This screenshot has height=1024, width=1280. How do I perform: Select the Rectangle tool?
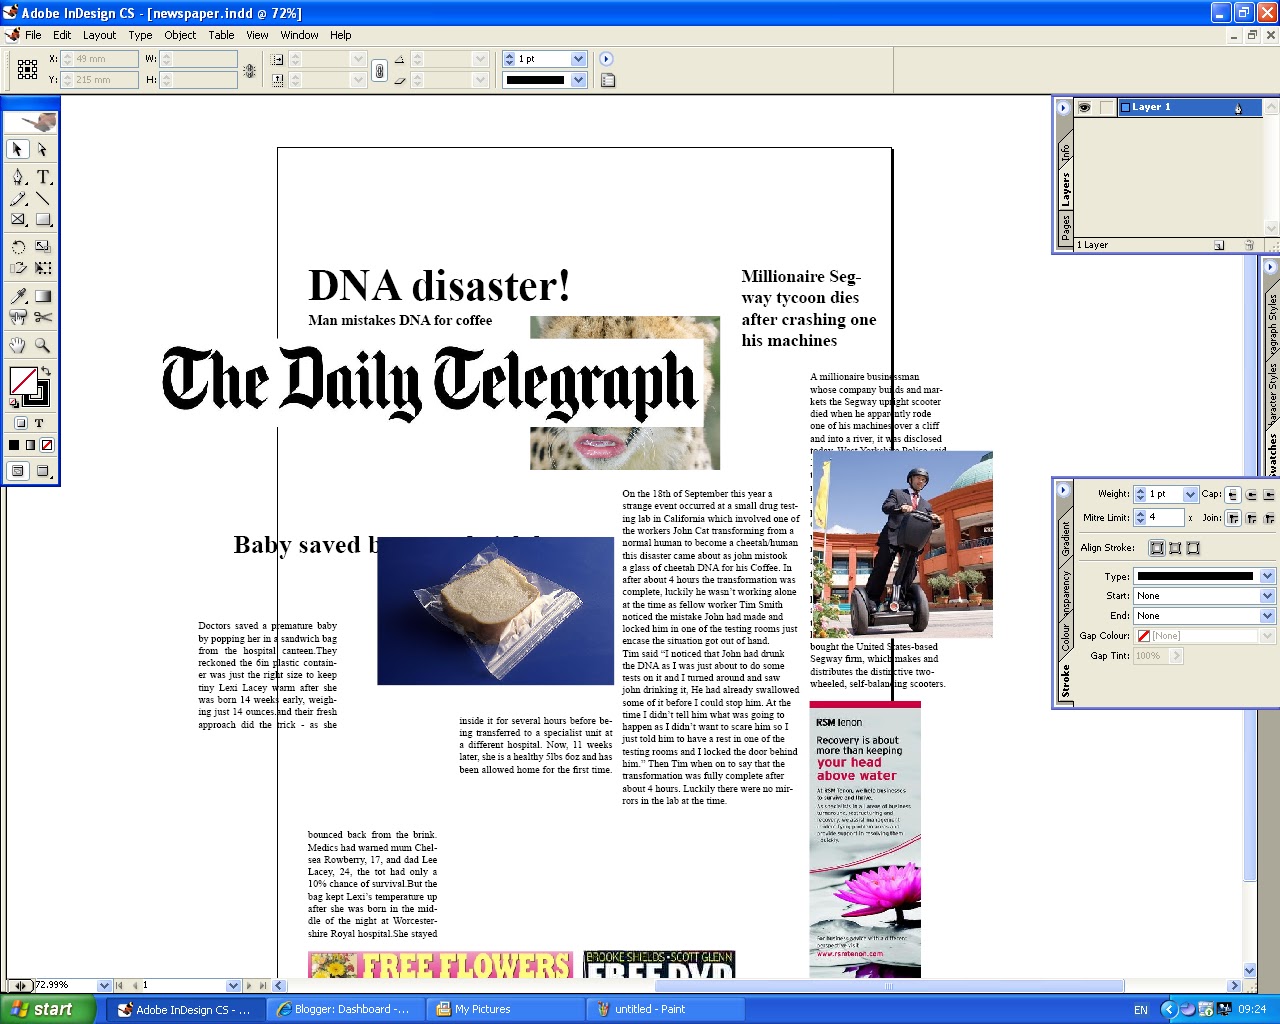[43, 220]
